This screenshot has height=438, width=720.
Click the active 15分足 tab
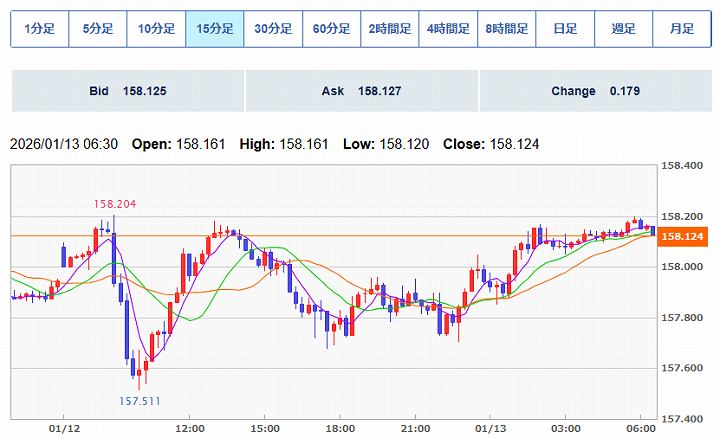(x=215, y=29)
